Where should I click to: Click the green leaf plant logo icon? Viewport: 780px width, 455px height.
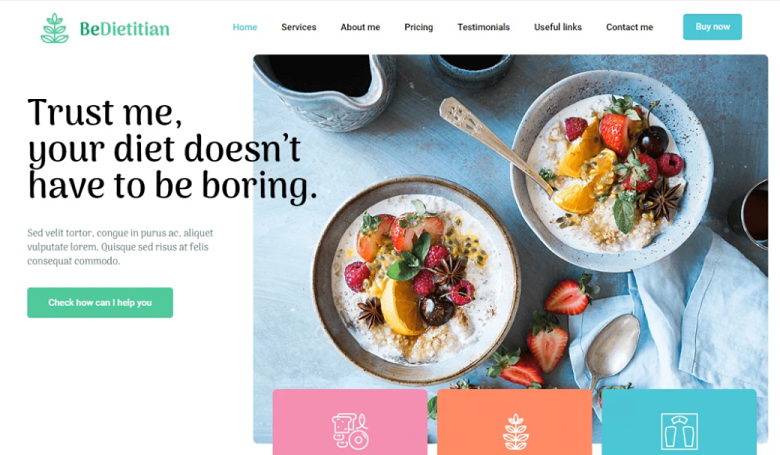coord(54,28)
